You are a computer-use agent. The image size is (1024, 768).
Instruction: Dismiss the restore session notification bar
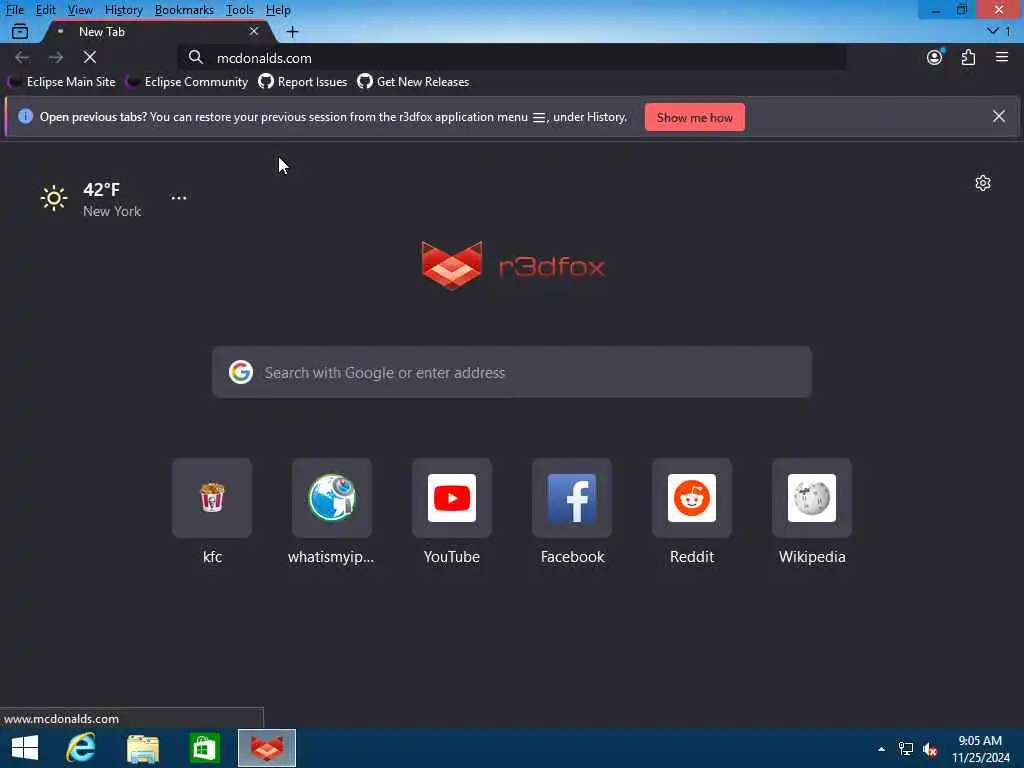coord(999,116)
